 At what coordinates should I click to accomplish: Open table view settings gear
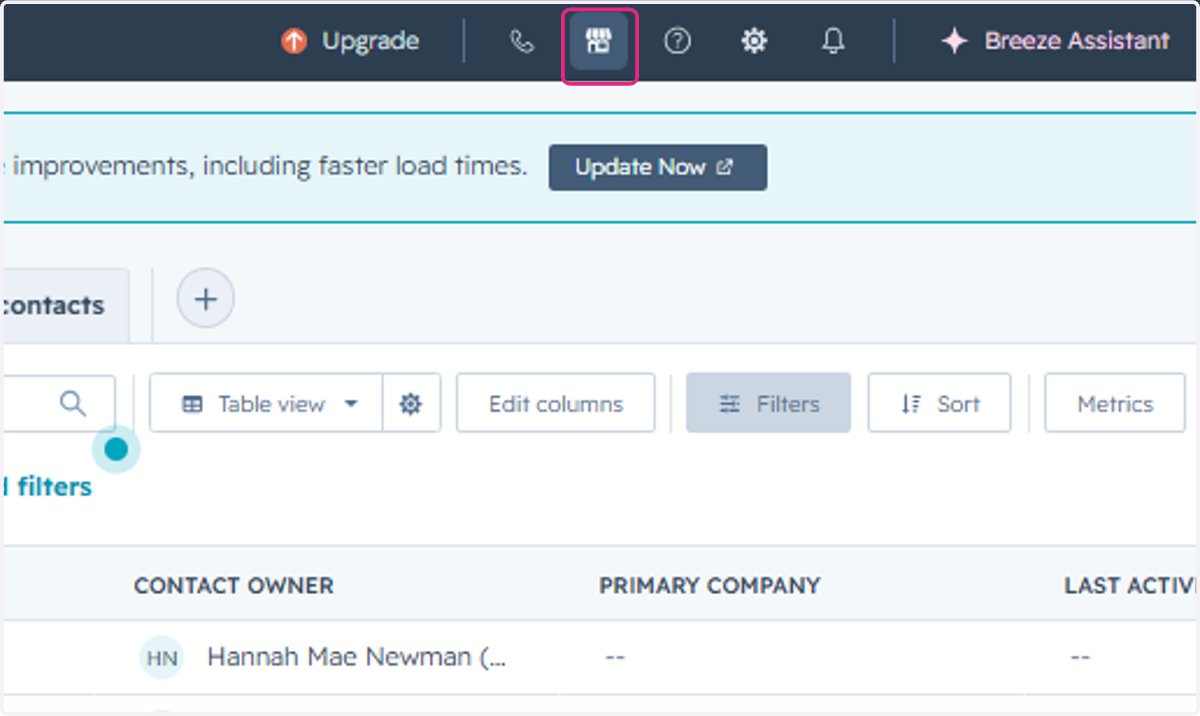point(411,404)
